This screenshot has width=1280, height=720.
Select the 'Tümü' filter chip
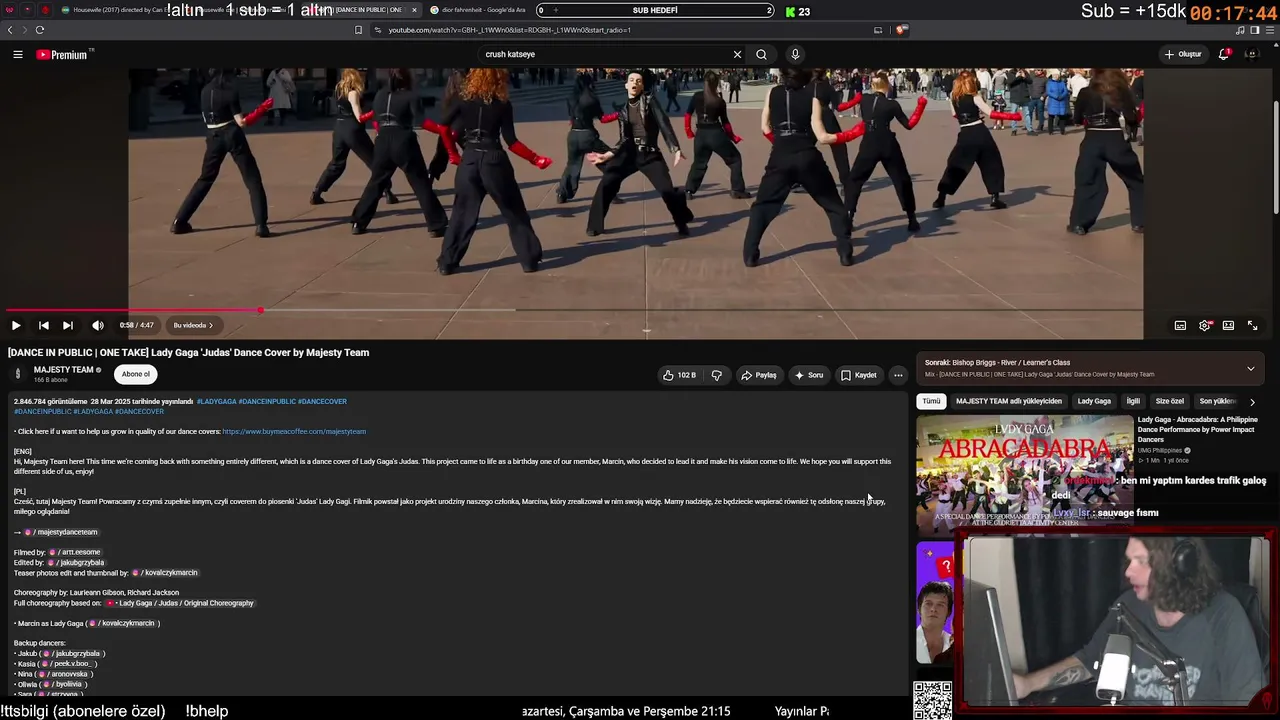point(931,401)
